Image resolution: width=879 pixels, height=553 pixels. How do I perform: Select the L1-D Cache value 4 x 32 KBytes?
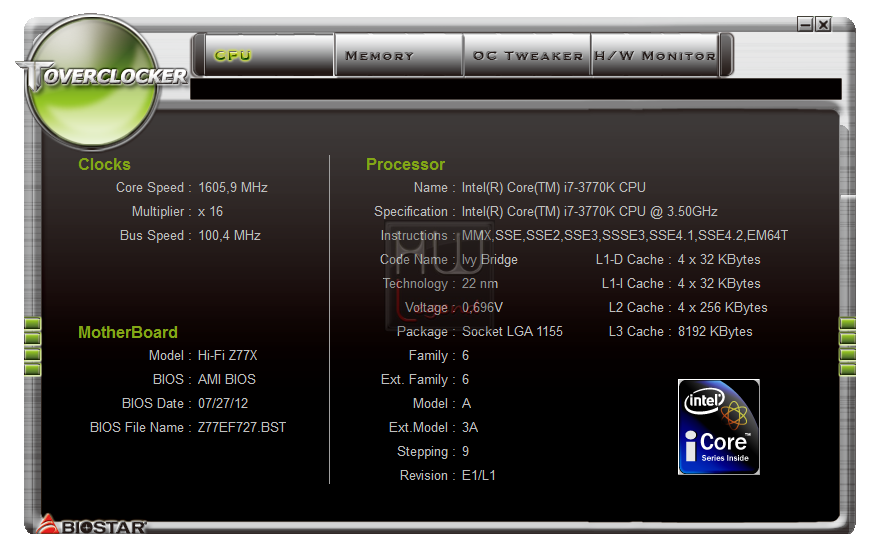(x=719, y=260)
